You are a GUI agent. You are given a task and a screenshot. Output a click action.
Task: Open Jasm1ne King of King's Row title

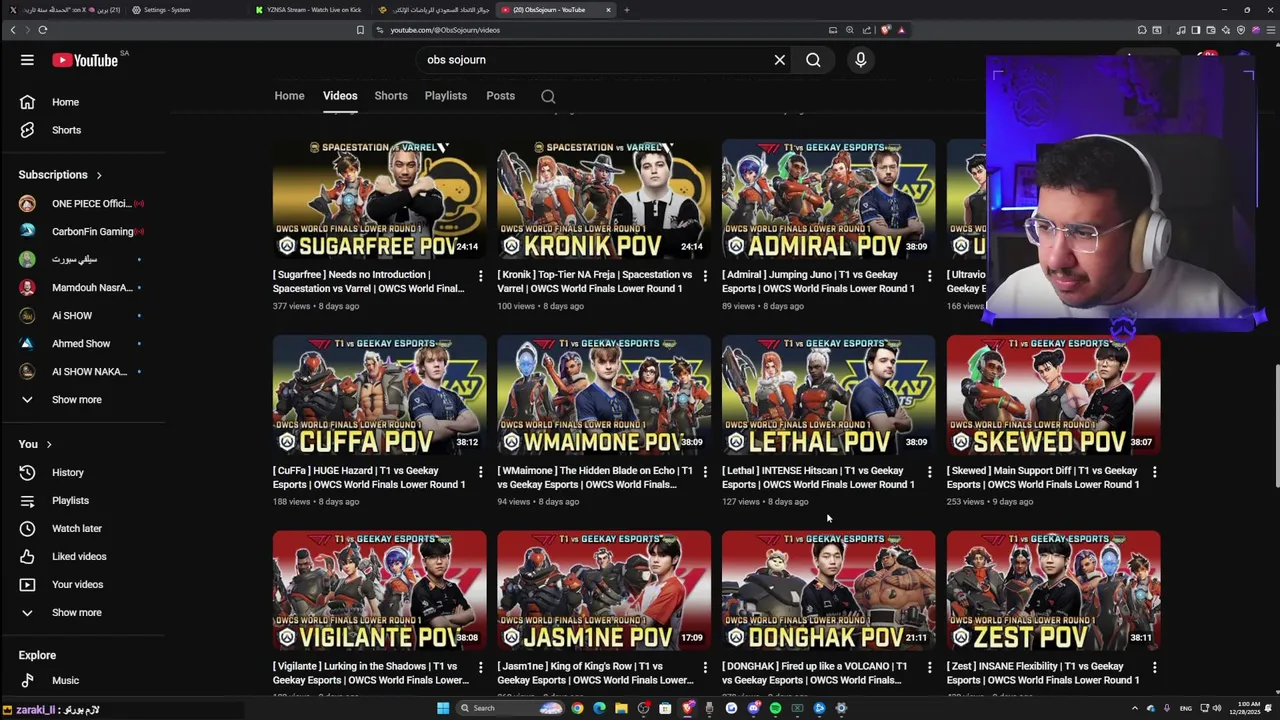tap(595, 673)
